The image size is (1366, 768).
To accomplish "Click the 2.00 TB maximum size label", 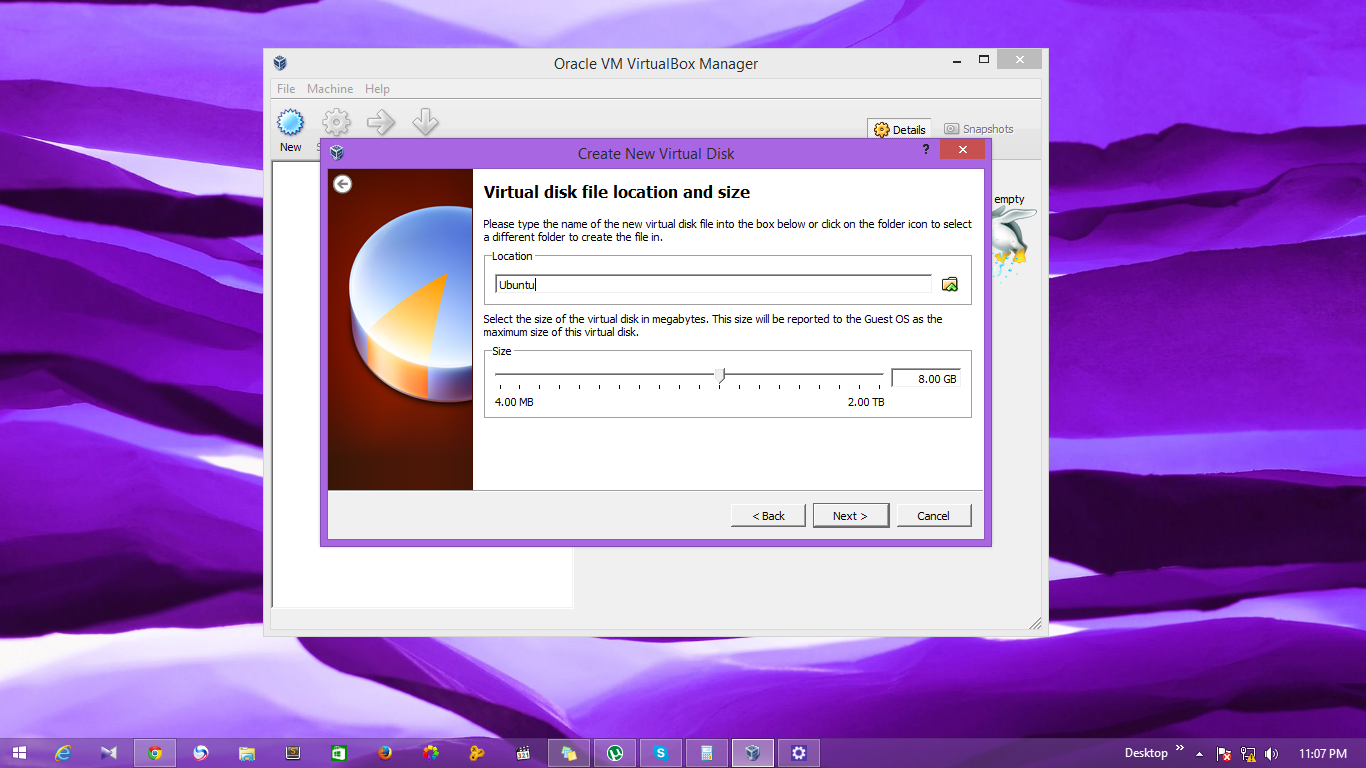I will pos(866,402).
